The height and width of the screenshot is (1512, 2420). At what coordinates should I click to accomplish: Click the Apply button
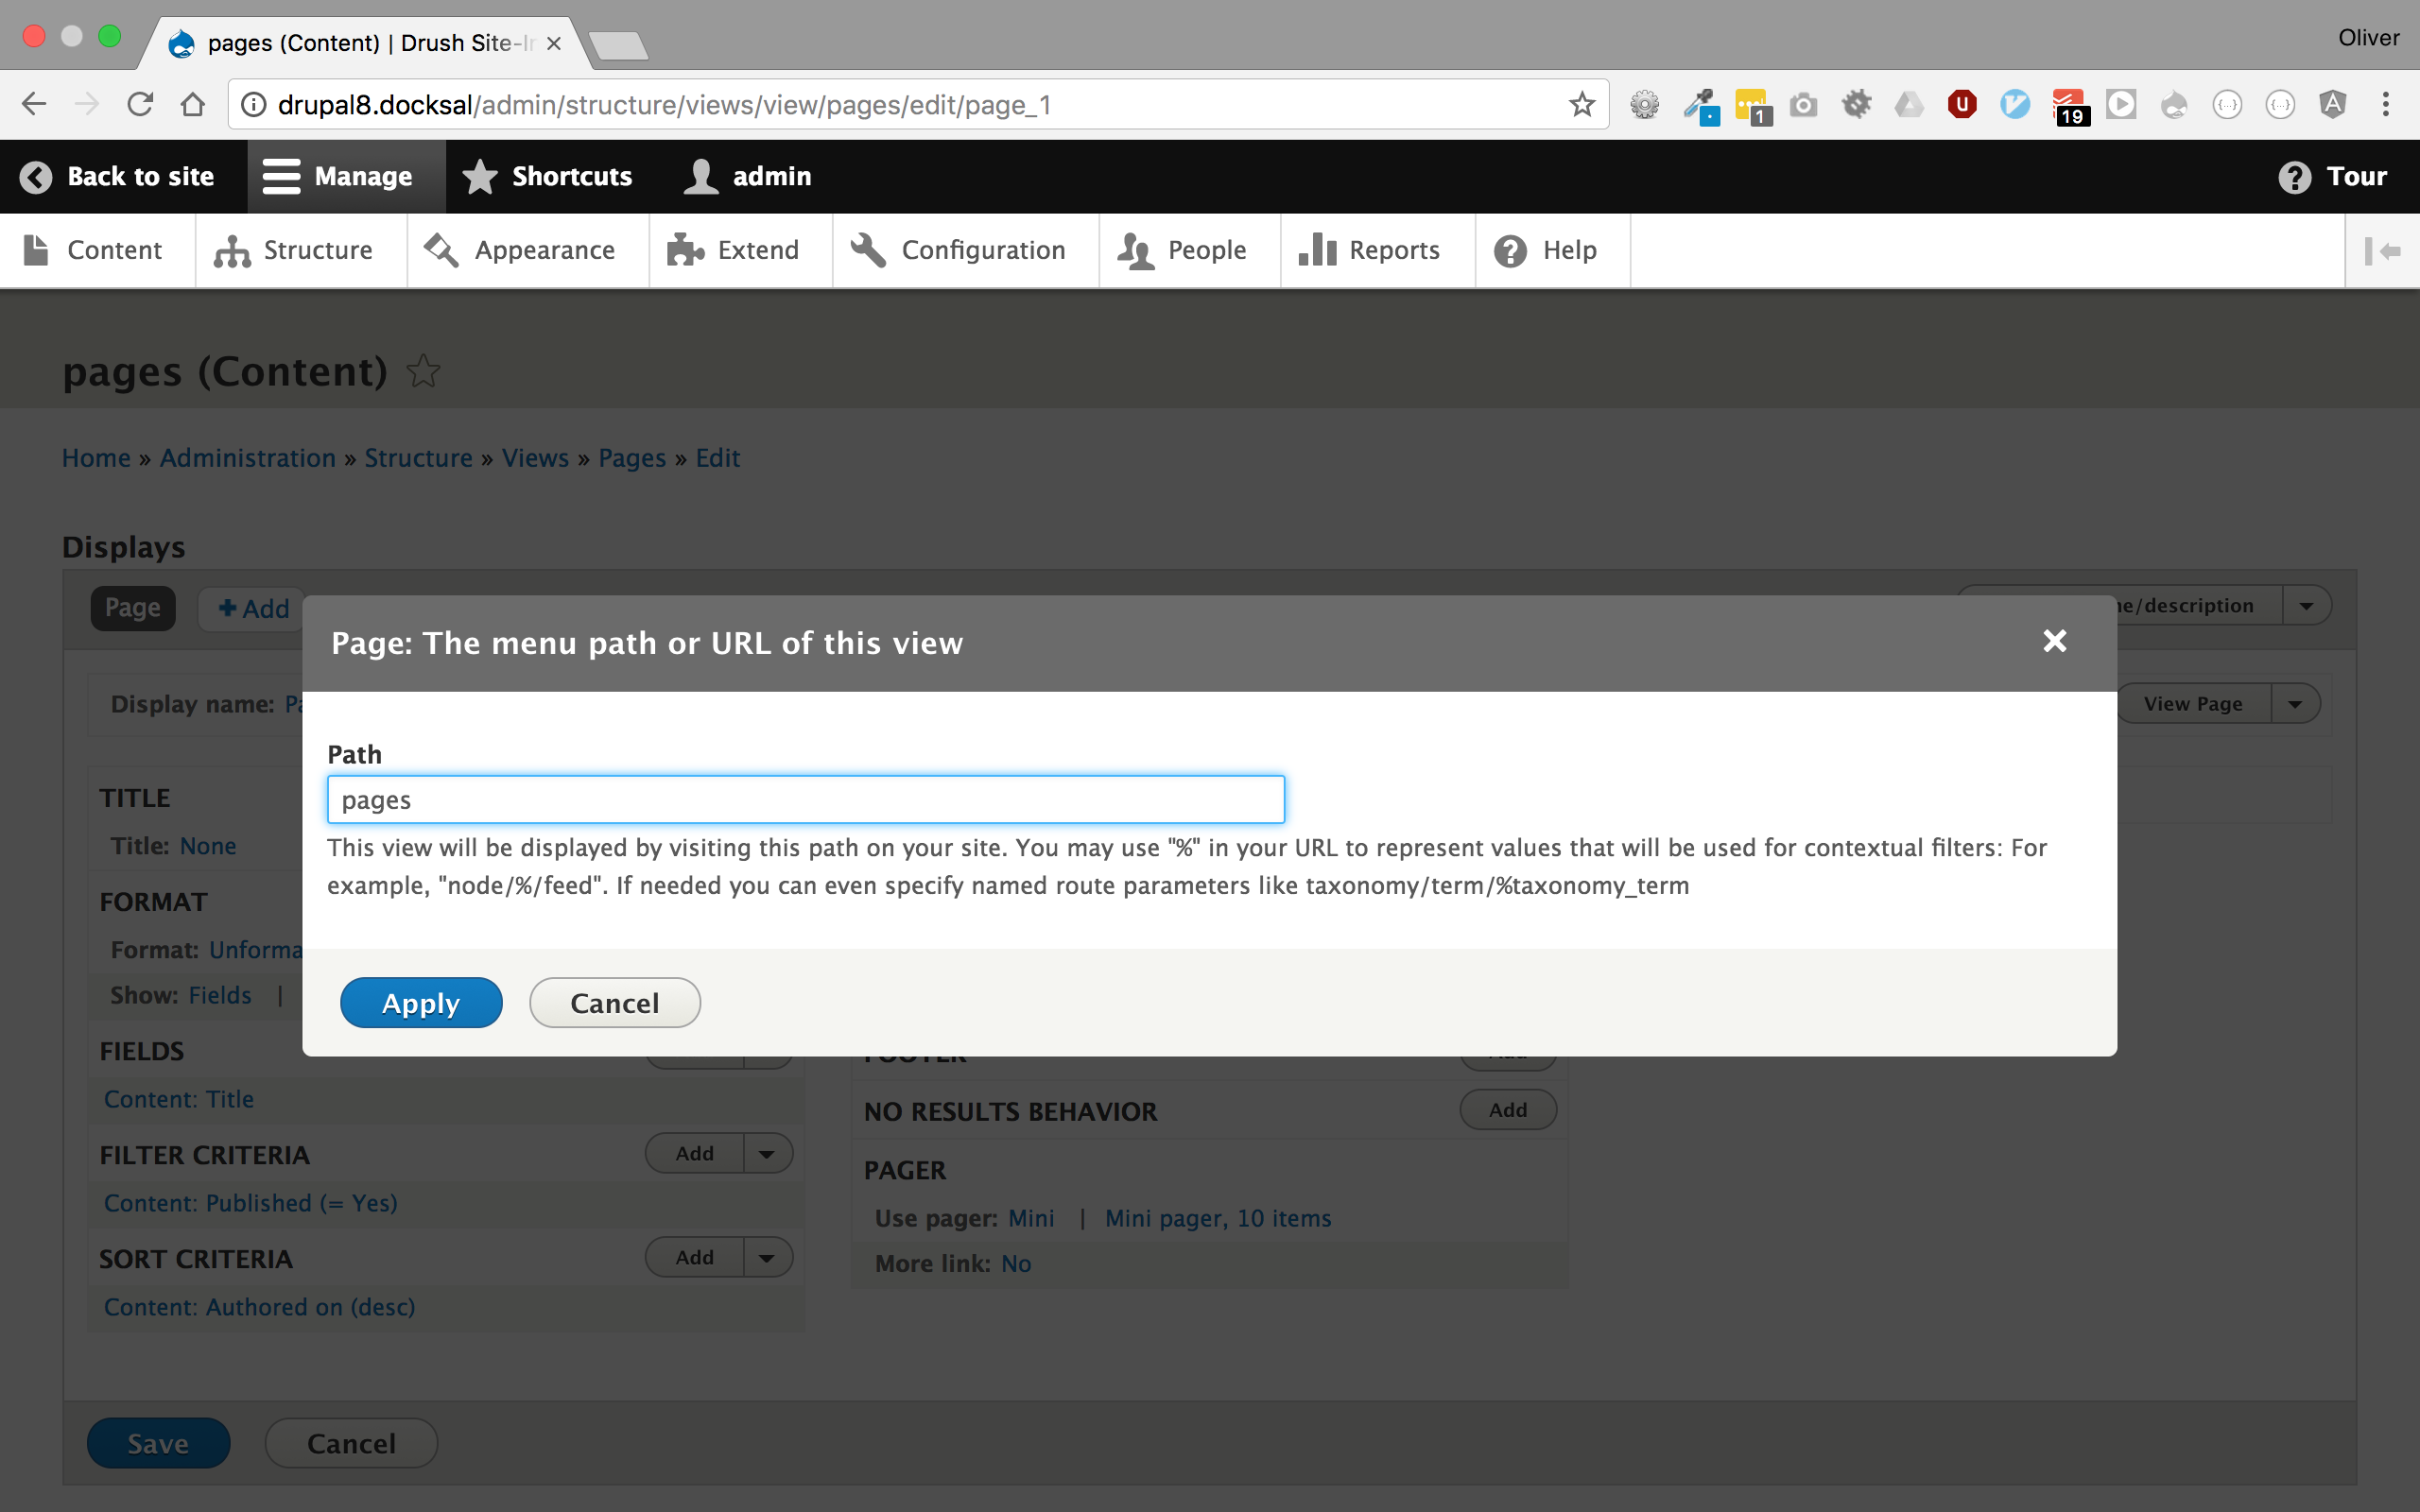click(x=420, y=1003)
